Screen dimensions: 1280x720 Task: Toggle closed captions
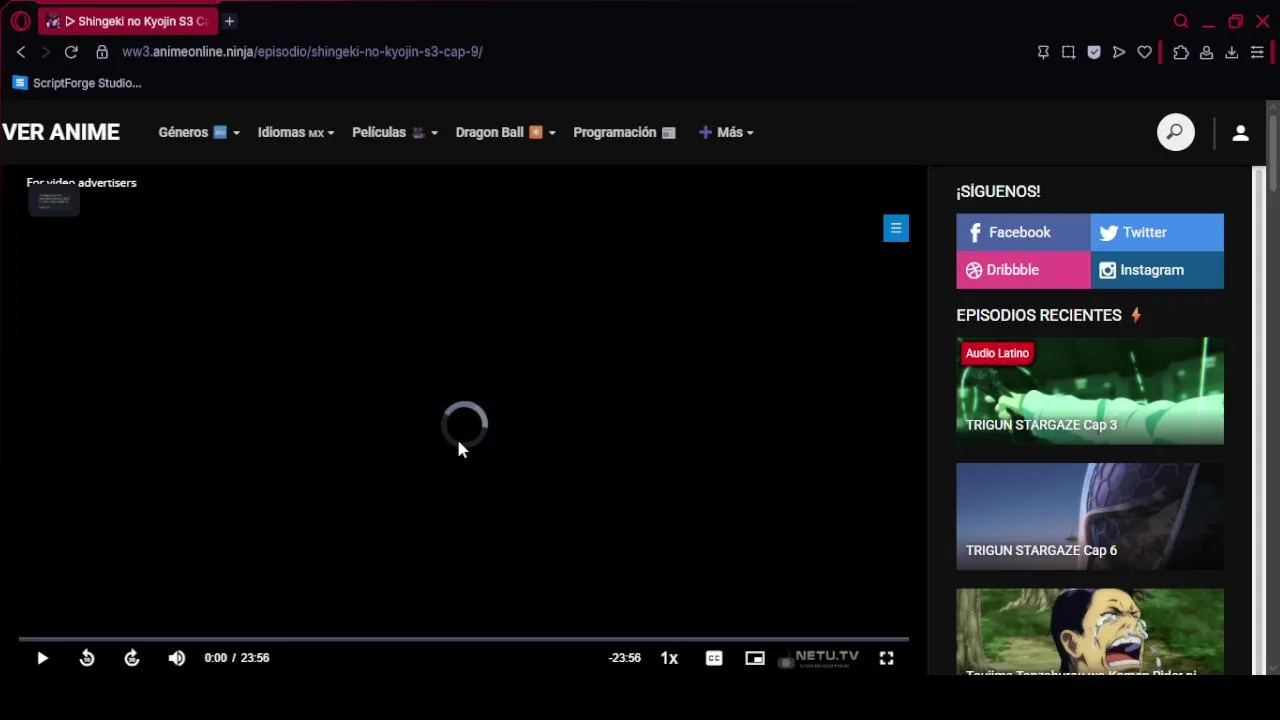point(714,658)
